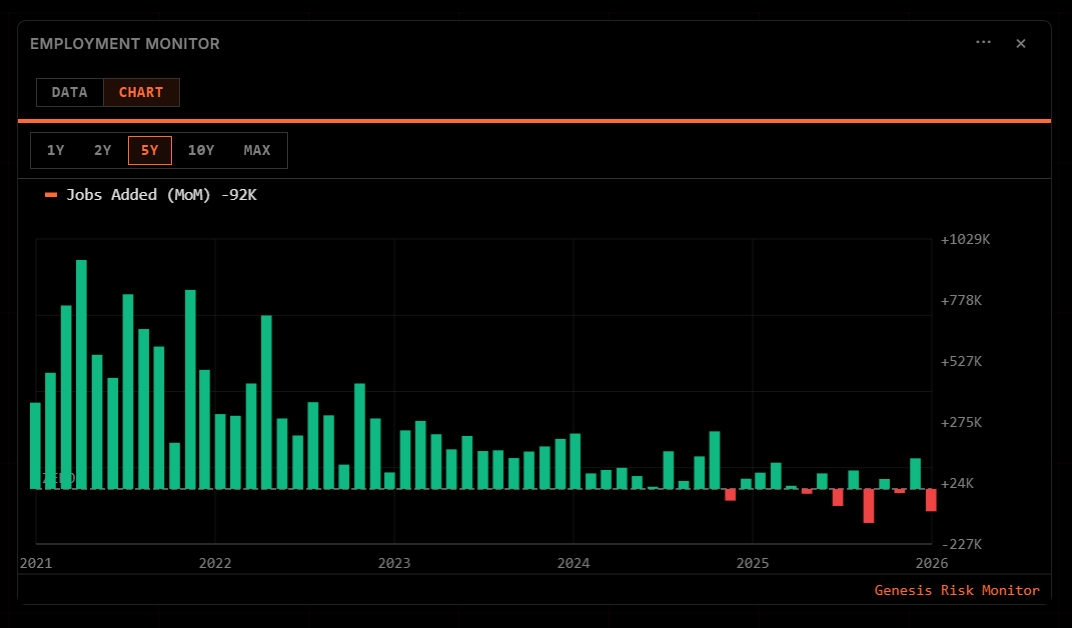Click the 2024 x-axis year label

pos(573,563)
